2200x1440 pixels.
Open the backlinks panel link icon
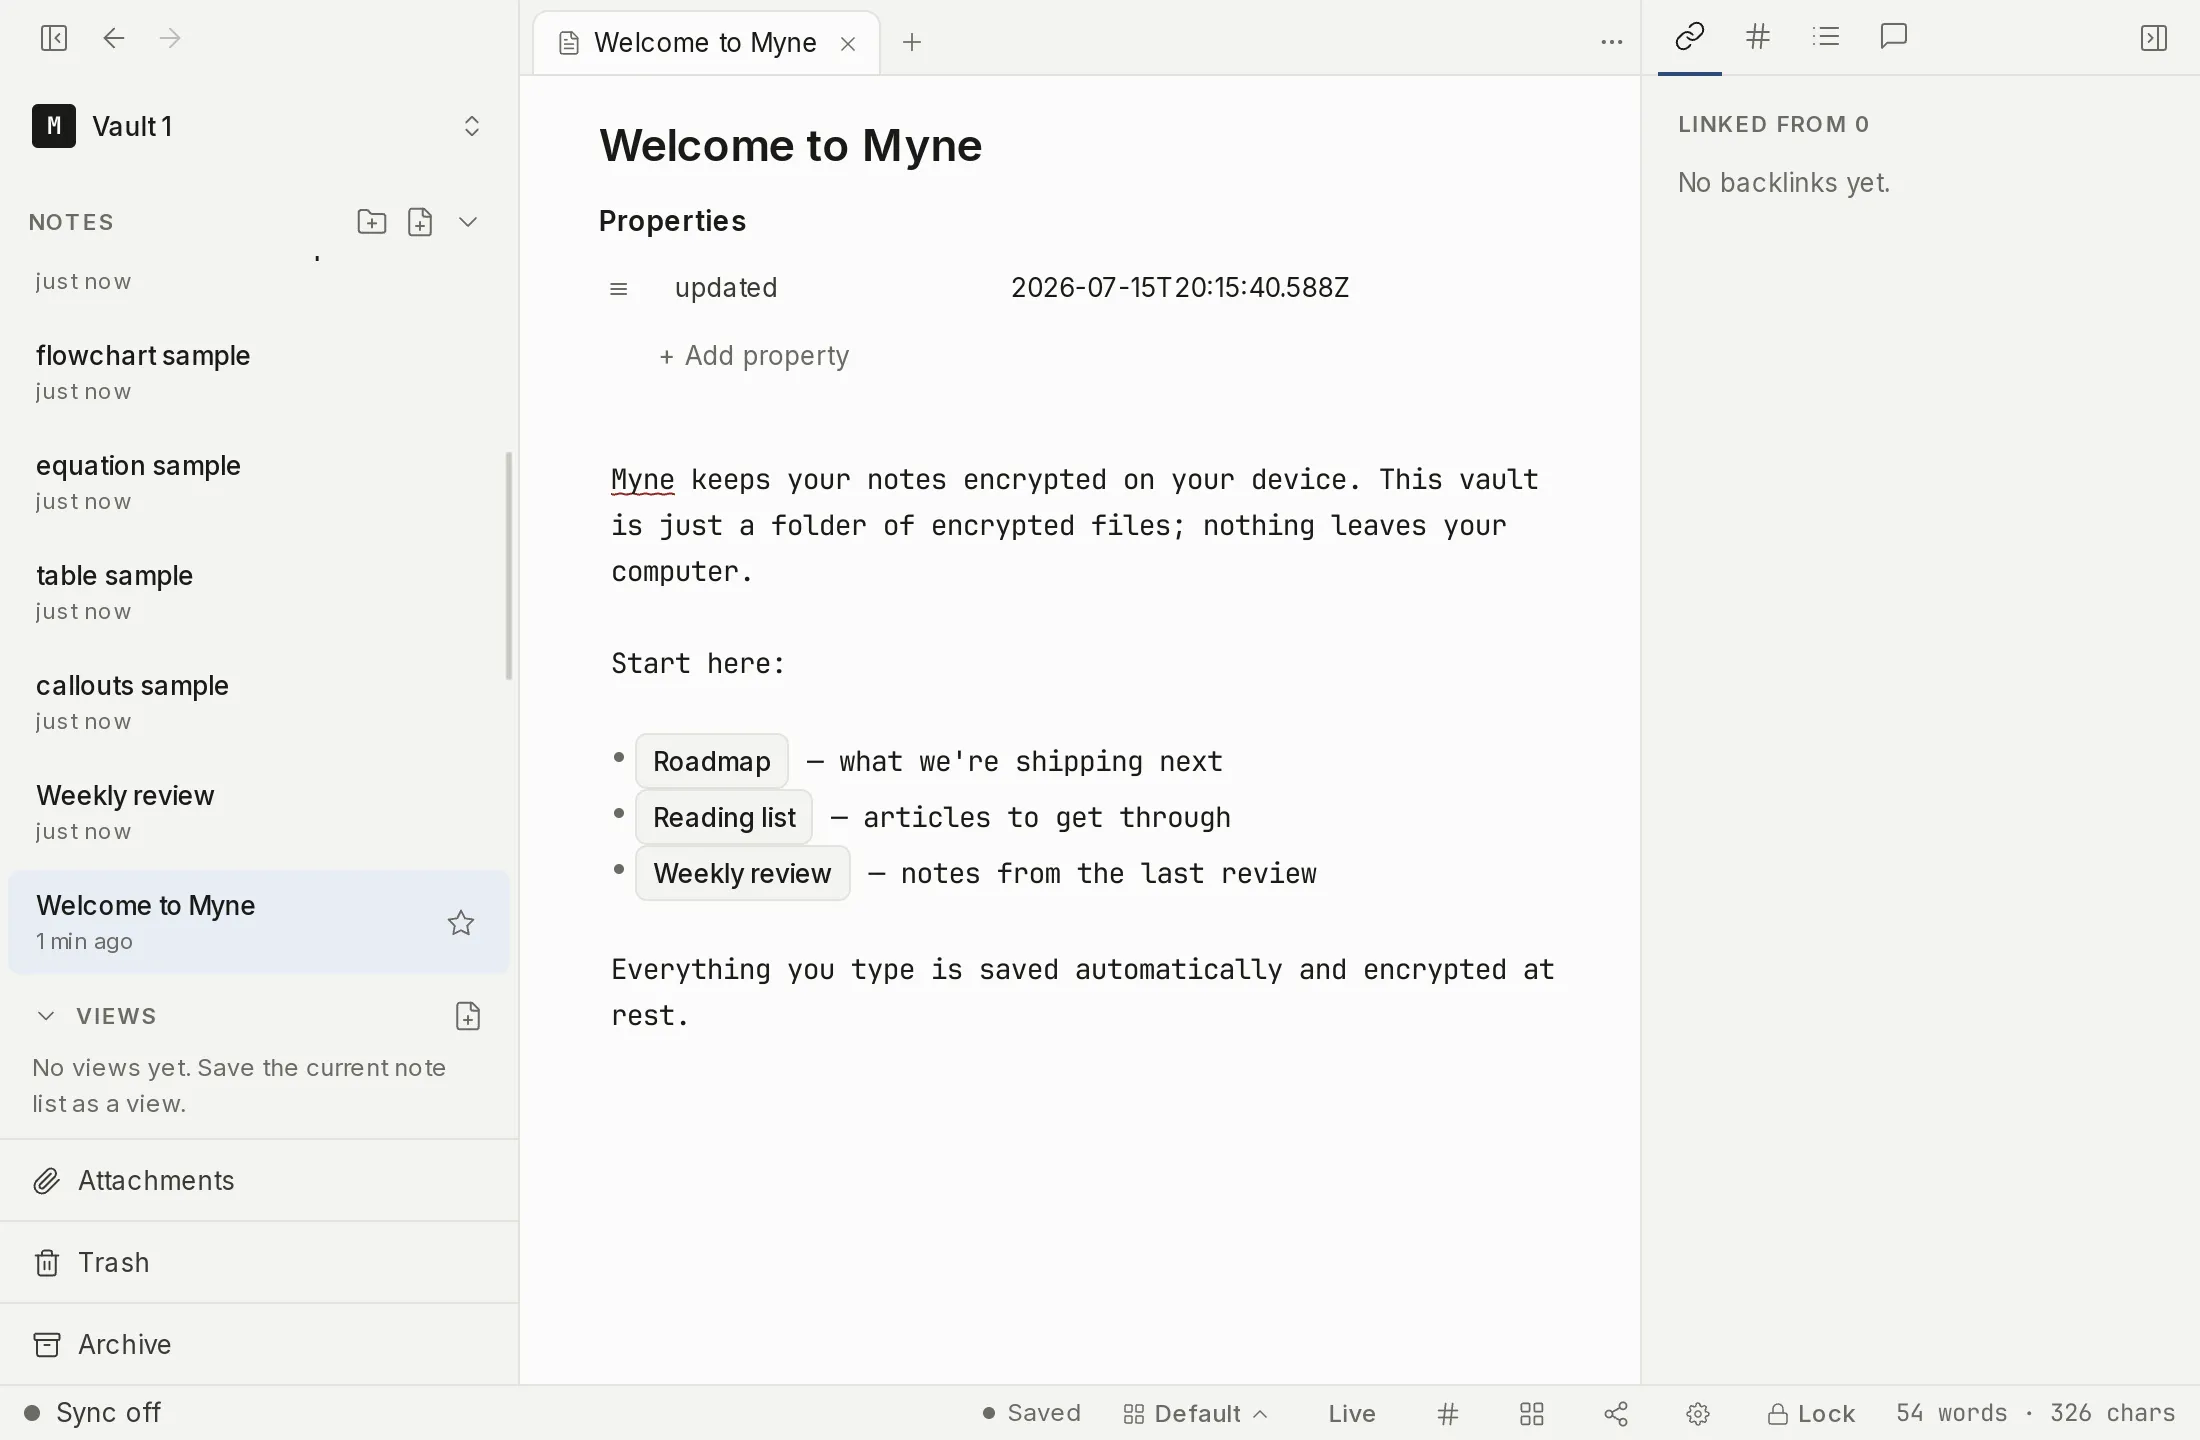coord(1689,37)
